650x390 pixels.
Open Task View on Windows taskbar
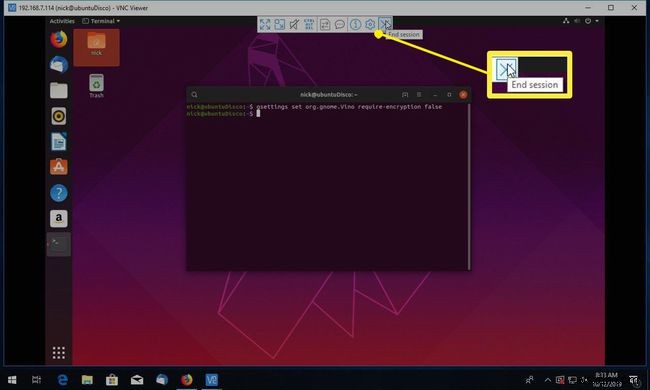pyautogui.click(x=36, y=380)
